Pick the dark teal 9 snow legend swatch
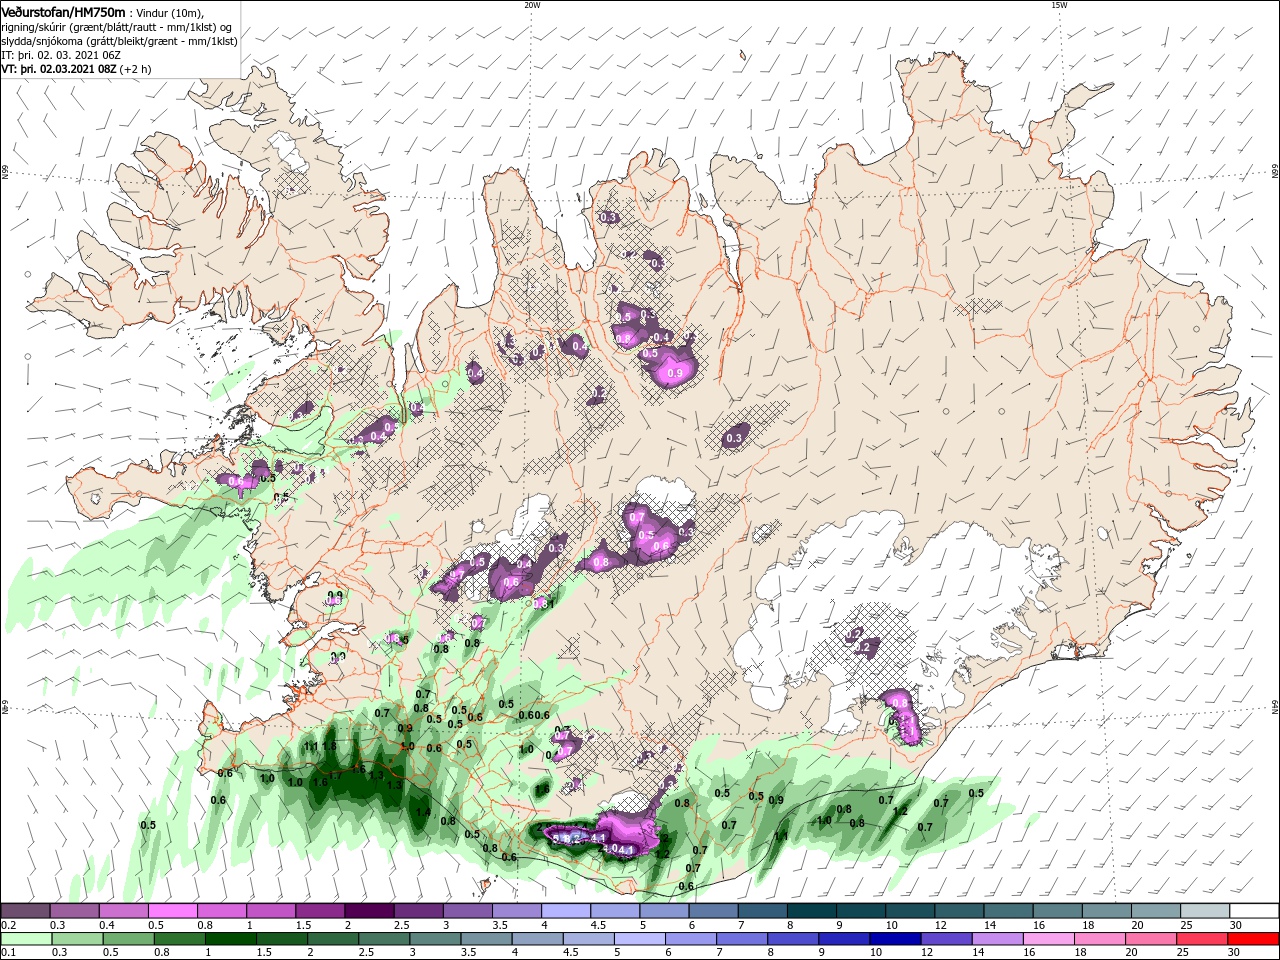The height and width of the screenshot is (960, 1280). pyautogui.click(x=861, y=911)
